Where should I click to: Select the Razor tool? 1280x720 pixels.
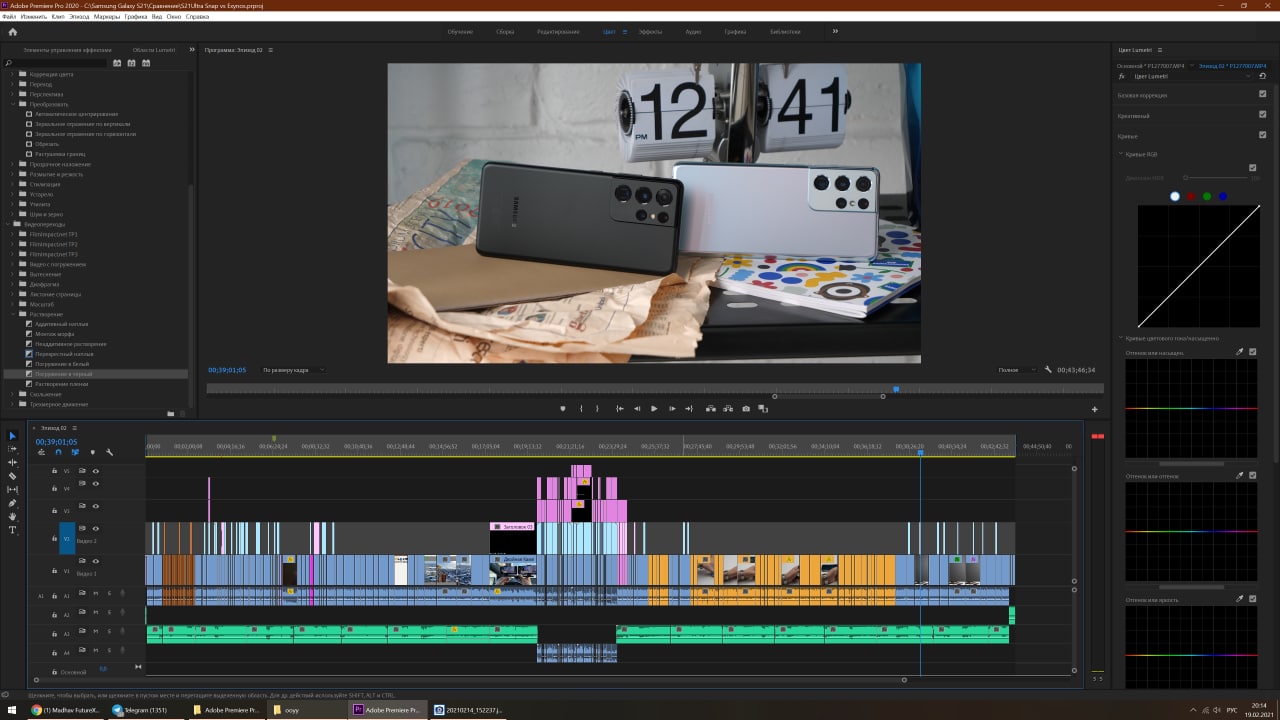13,476
